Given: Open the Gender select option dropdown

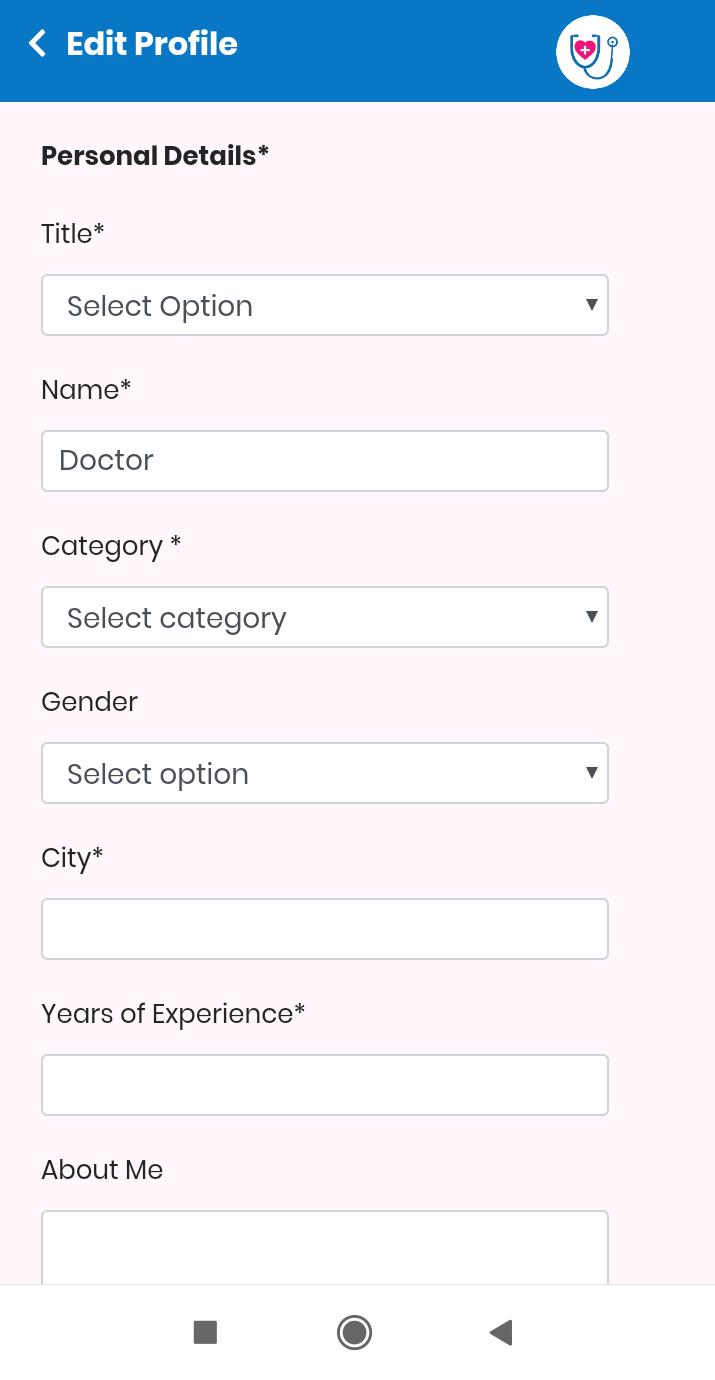Looking at the screenshot, I should (x=325, y=773).
